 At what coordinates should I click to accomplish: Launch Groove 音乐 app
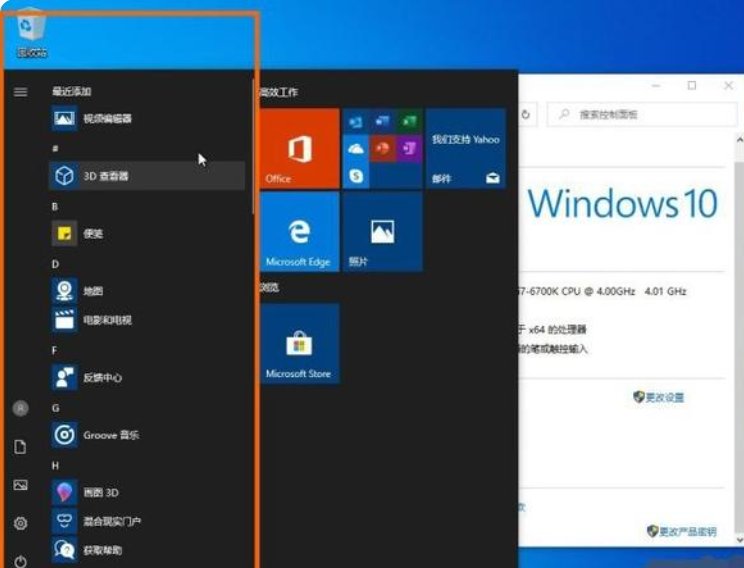108,435
